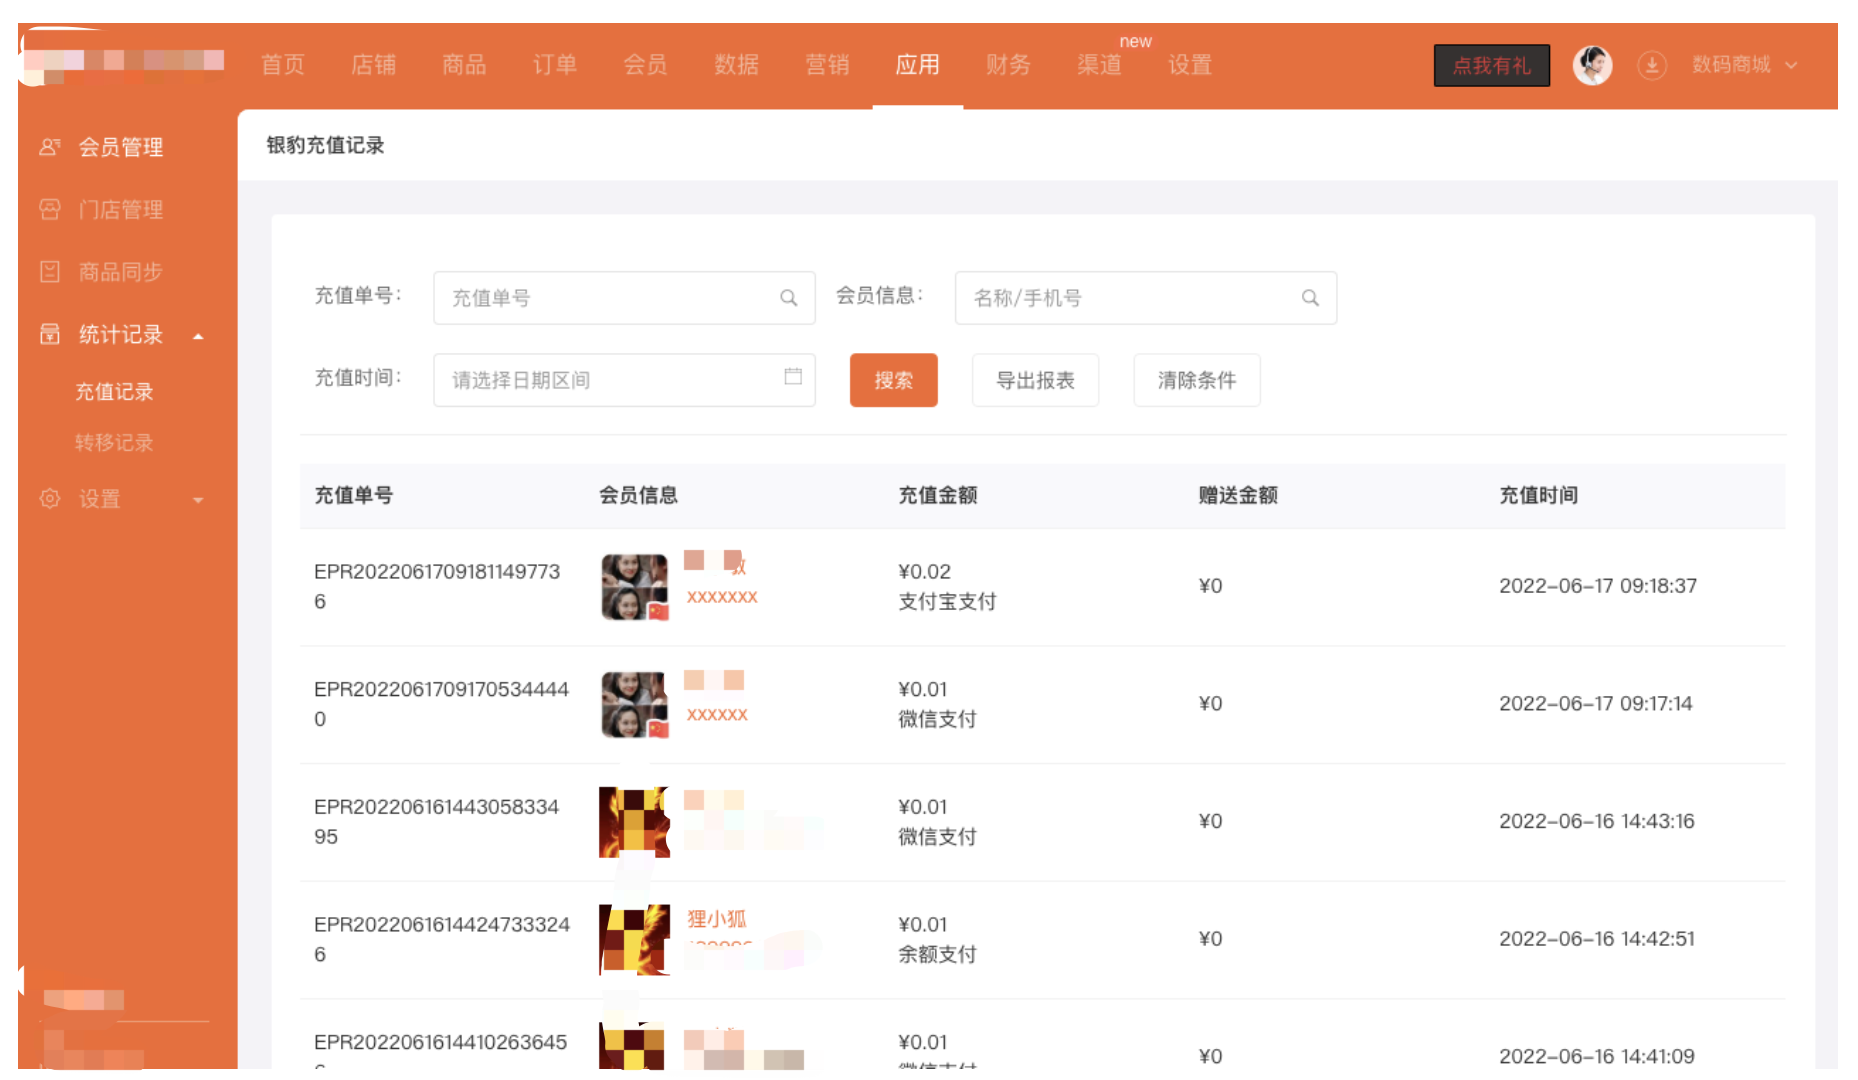This screenshot has width=1858, height=1080.
Task: Click the 余额支付 payment cell
Action: (937, 954)
